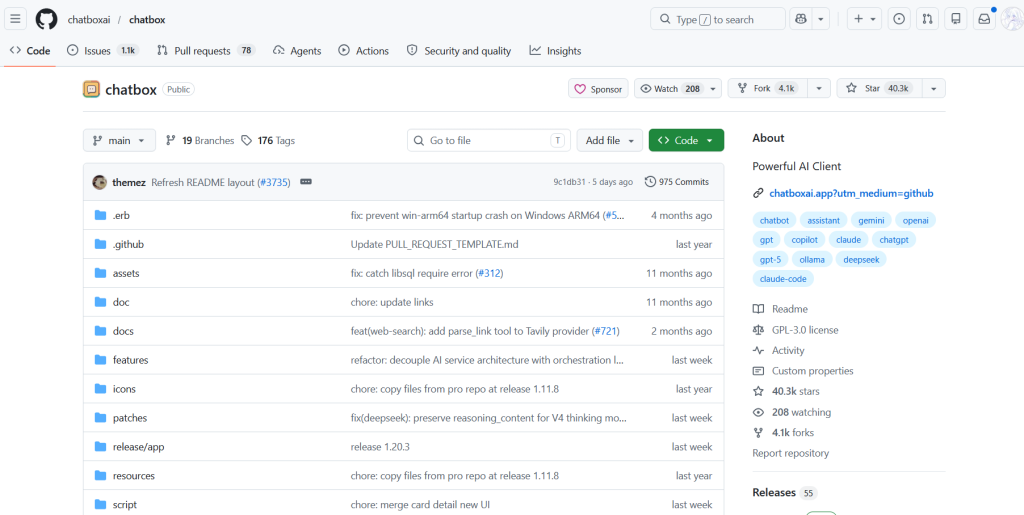Screen dimensions: 1024x515
Task: Open the features folder
Action: click(131, 360)
